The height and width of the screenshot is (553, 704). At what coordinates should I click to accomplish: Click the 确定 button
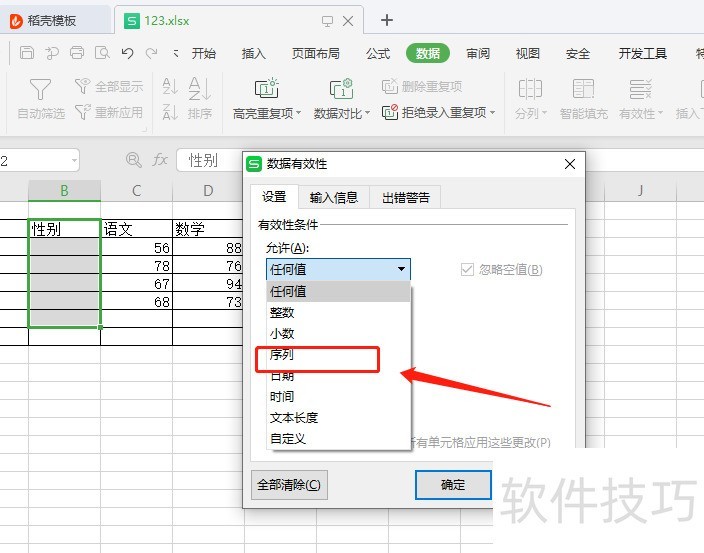pyautogui.click(x=453, y=485)
